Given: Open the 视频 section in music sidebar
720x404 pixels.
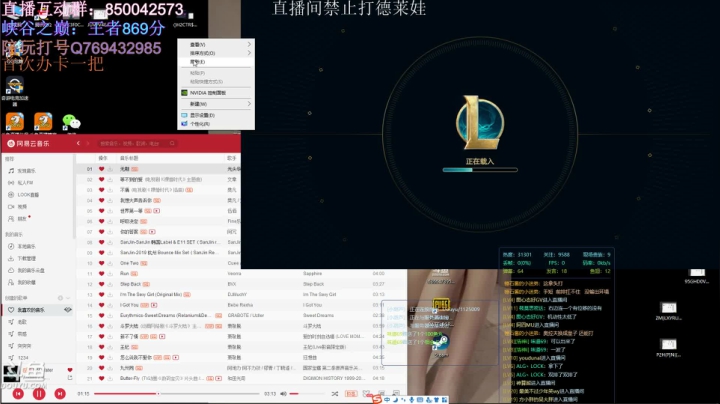Looking at the screenshot, I should click(22, 207).
